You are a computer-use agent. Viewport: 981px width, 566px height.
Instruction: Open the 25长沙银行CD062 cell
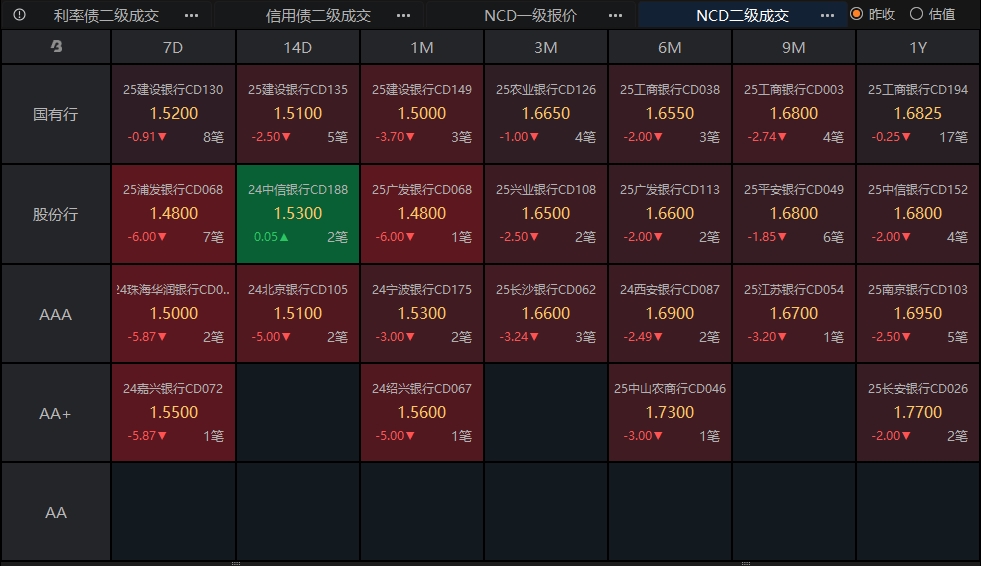click(546, 313)
